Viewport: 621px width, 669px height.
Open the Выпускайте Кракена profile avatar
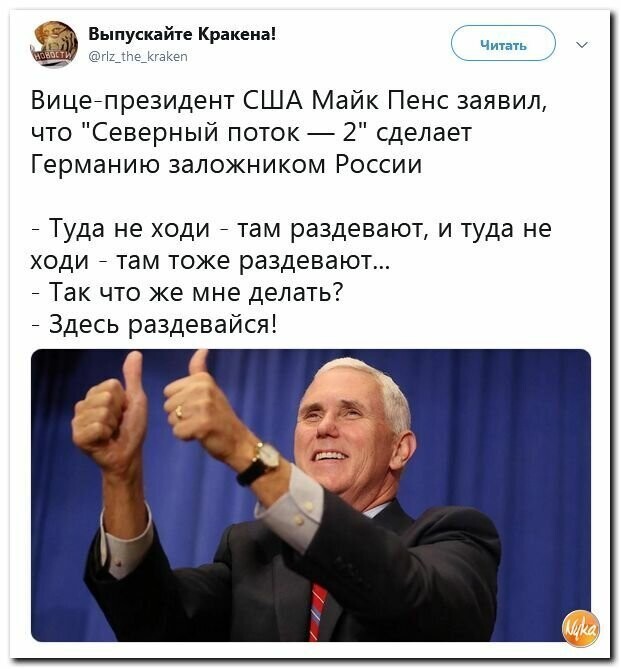click(x=55, y=44)
